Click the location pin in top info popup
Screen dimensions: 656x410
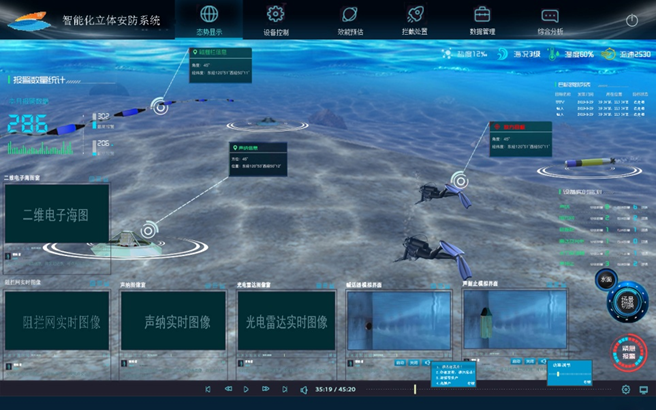(195, 52)
